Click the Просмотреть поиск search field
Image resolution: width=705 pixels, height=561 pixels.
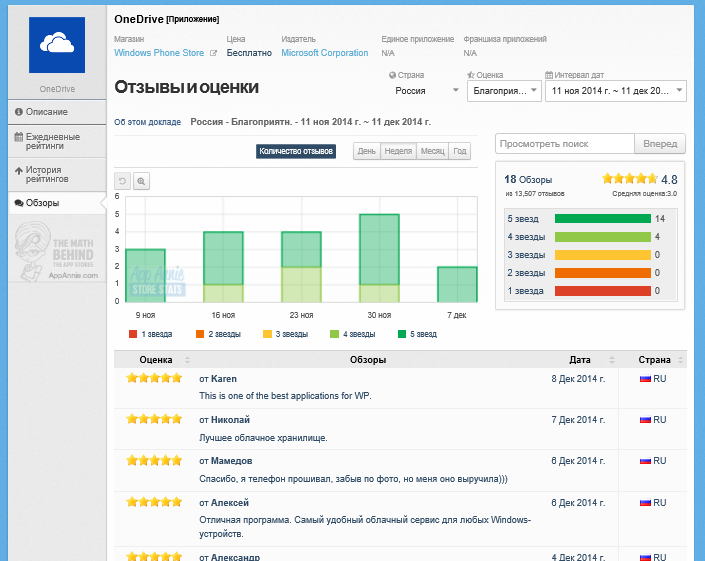click(x=565, y=144)
